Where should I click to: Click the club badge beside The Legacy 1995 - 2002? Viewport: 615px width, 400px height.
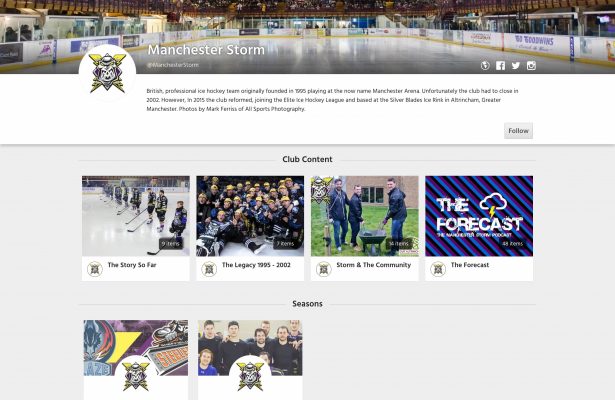[x=209, y=269]
